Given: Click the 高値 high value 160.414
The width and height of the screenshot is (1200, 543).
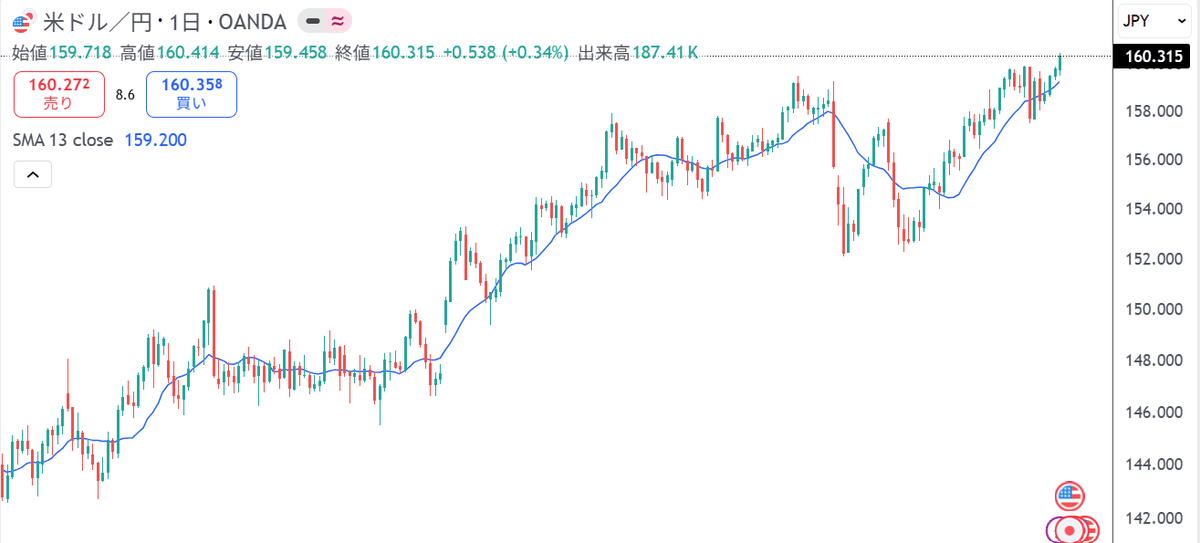Looking at the screenshot, I should tap(189, 52).
